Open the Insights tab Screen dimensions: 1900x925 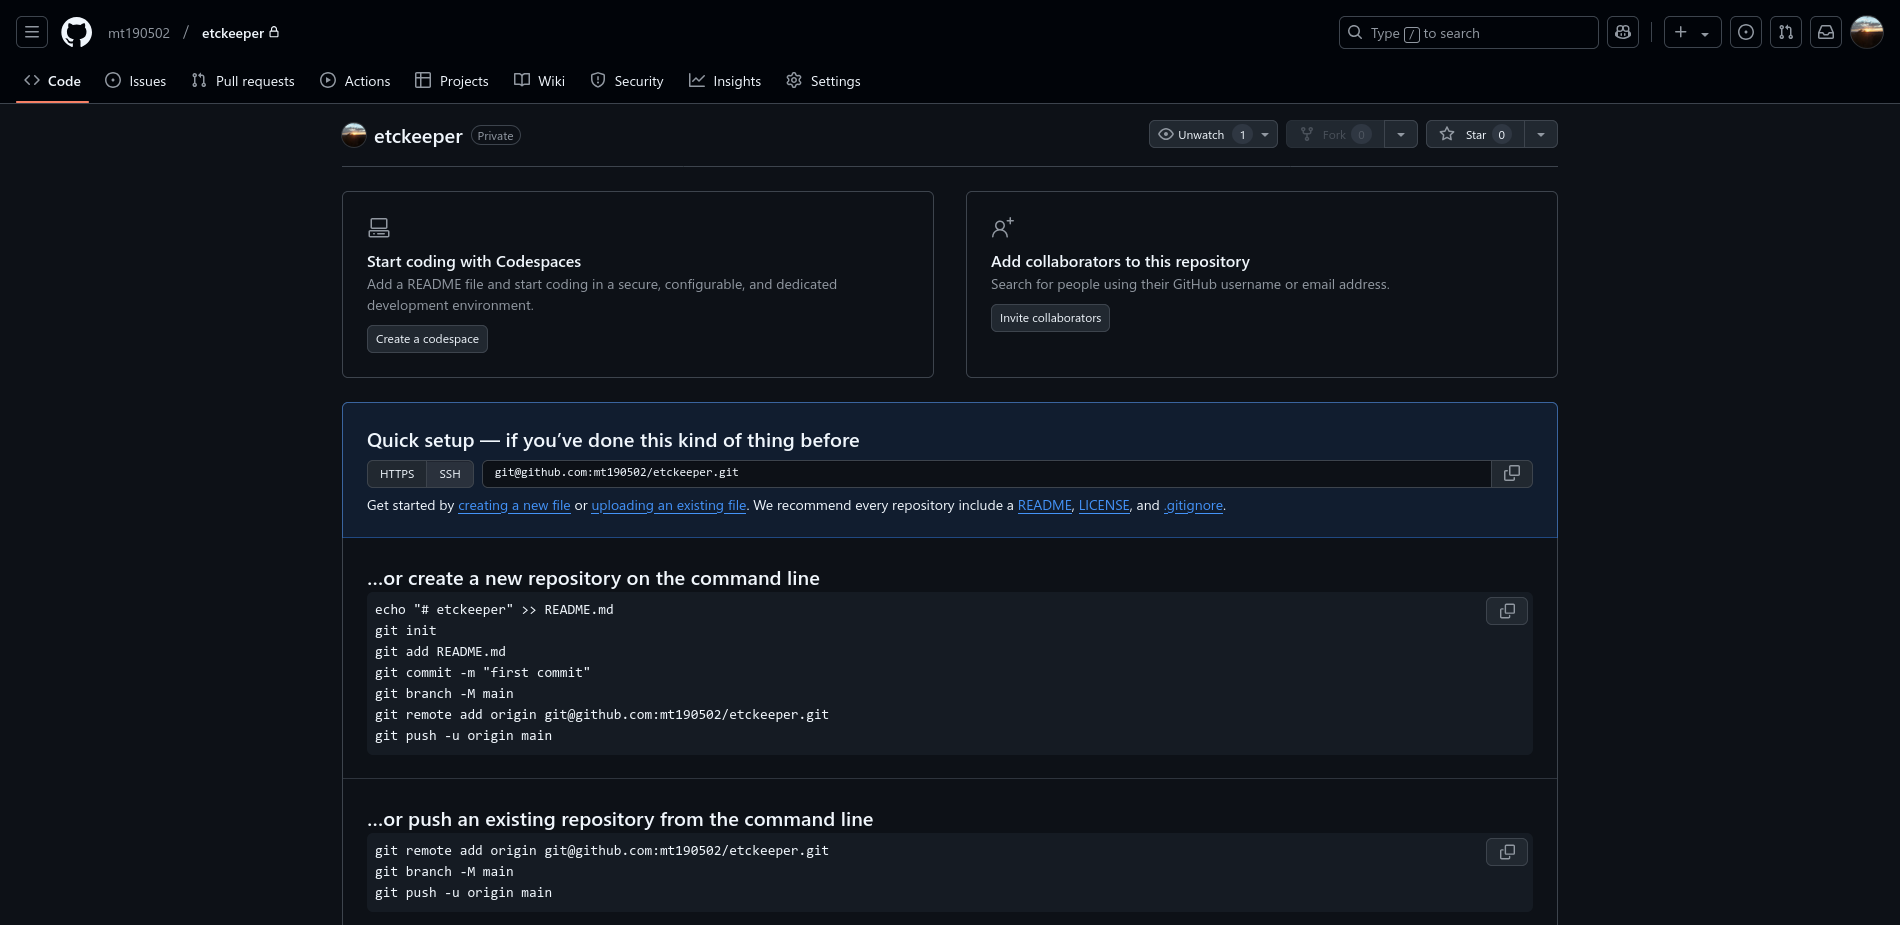(x=725, y=81)
